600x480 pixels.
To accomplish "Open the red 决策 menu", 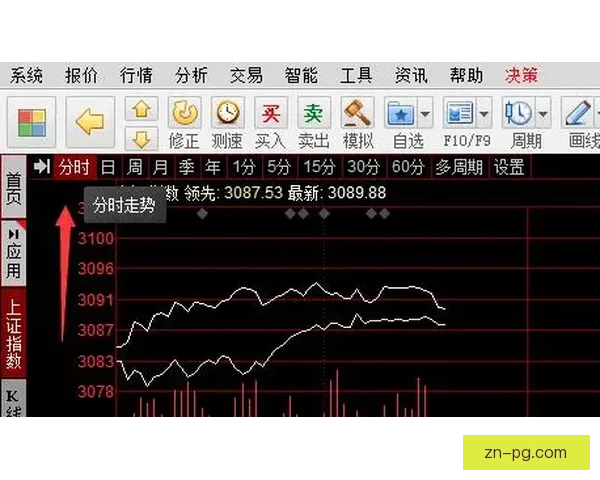I will [x=522, y=75].
